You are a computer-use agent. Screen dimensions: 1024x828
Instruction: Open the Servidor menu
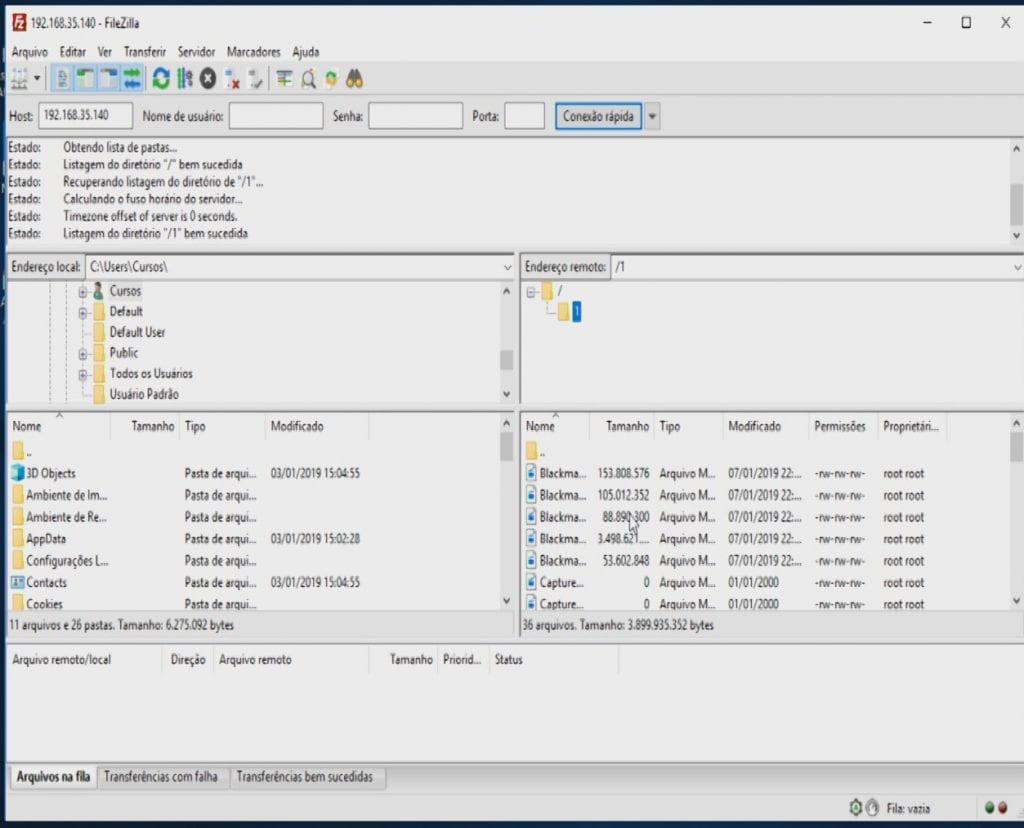click(x=196, y=52)
